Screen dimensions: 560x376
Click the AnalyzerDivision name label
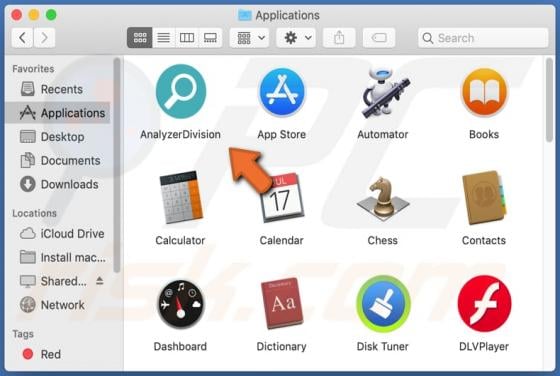click(180, 135)
